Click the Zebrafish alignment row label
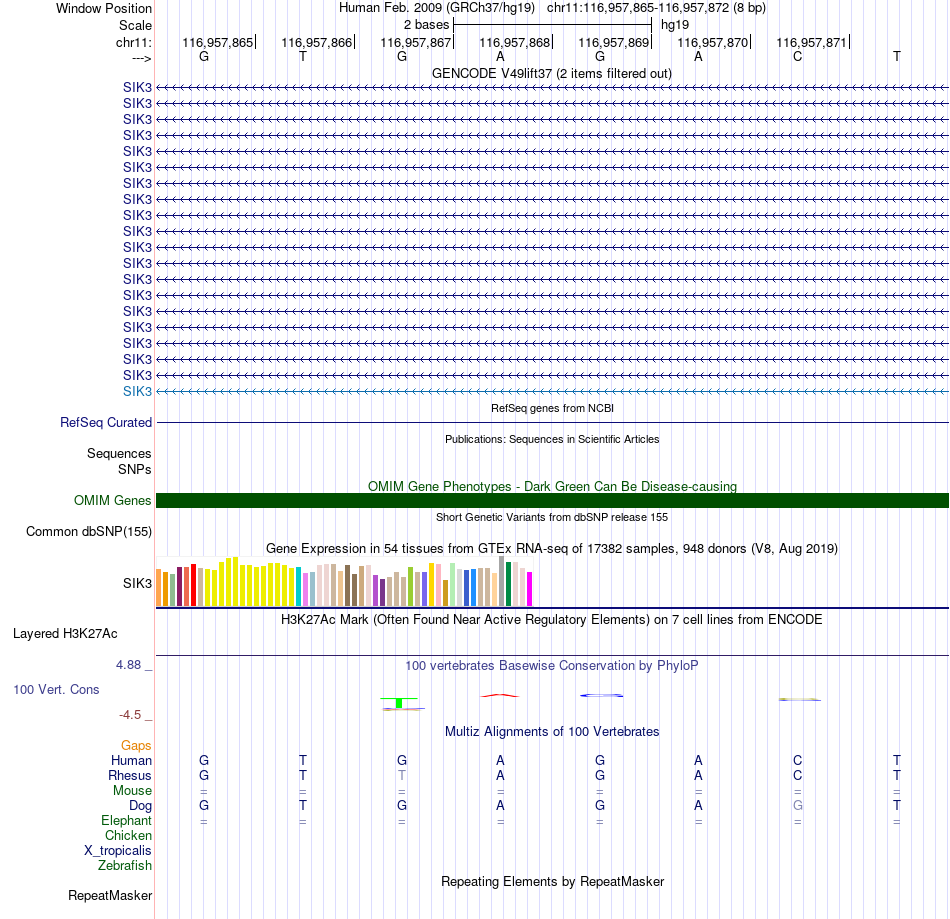Image resolution: width=950 pixels, height=919 pixels. click(125, 866)
